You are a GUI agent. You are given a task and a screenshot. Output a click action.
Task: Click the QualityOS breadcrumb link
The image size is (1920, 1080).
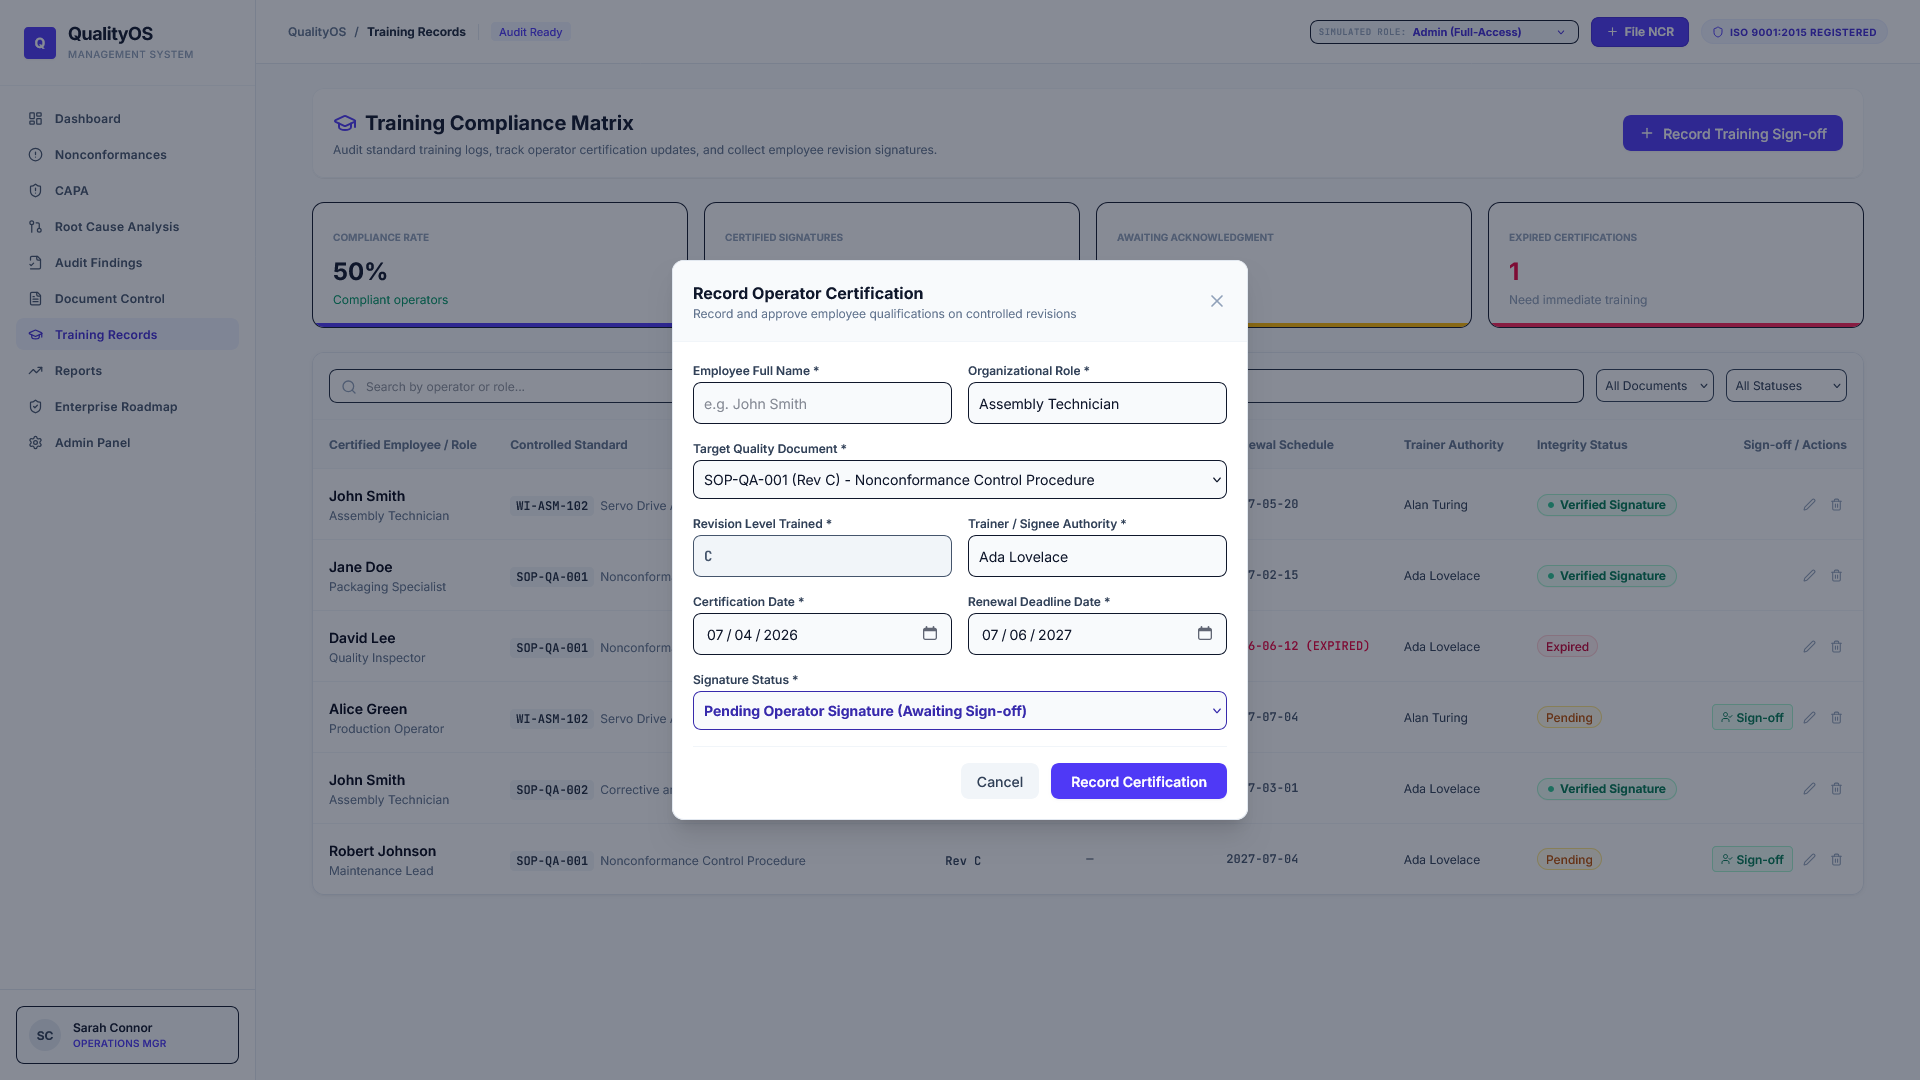[317, 32]
